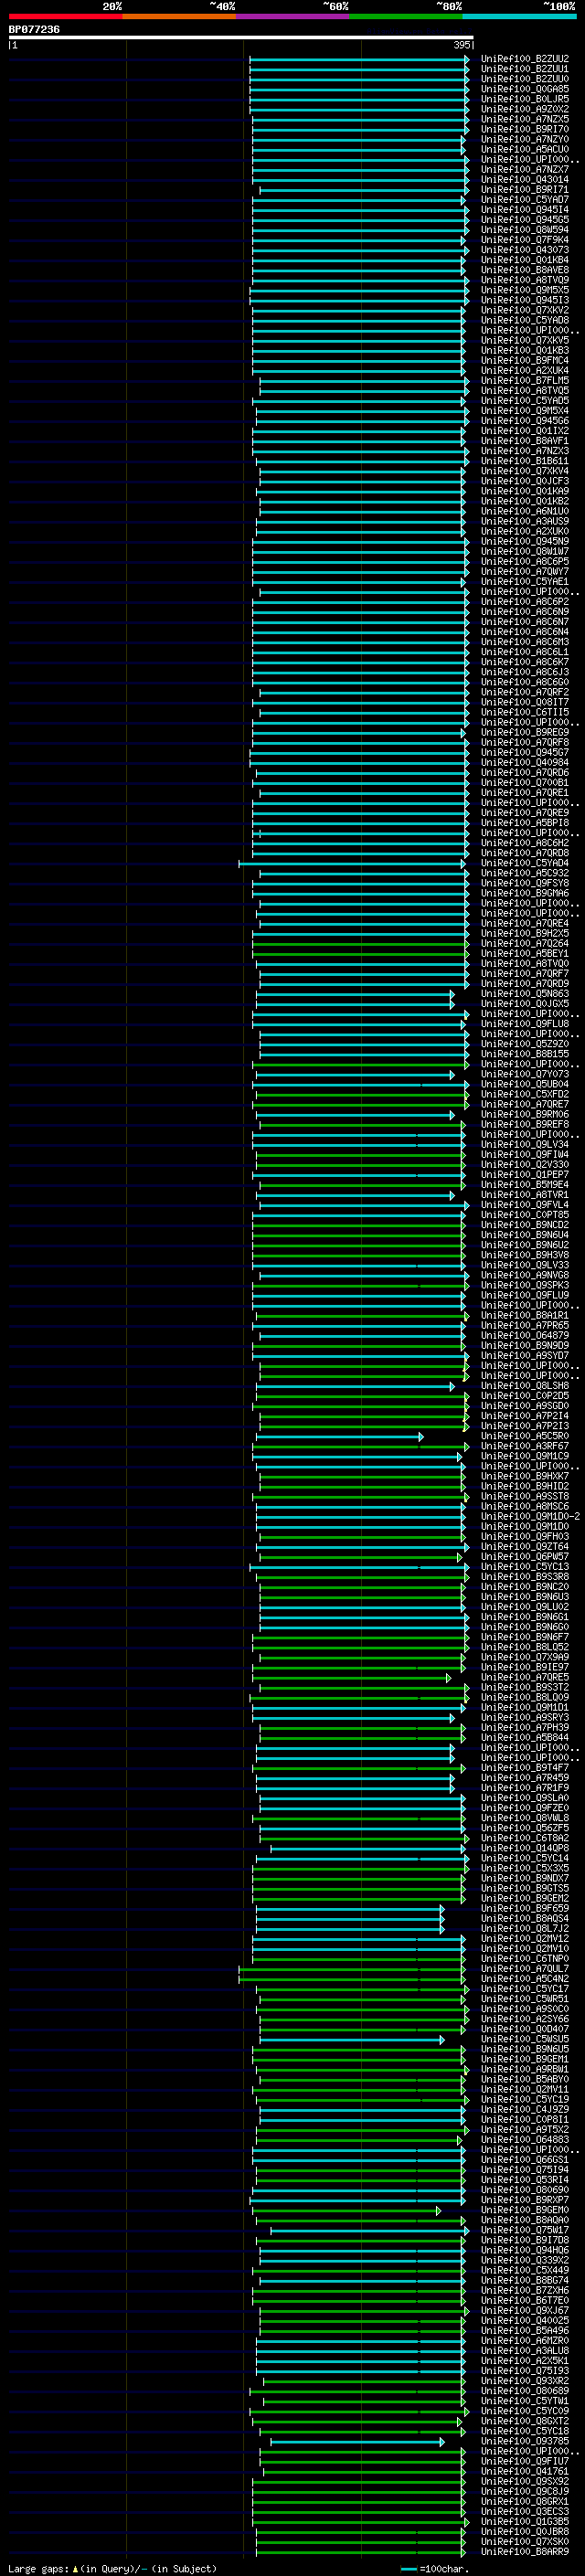Click the white BP077236 query length bar

241,37
